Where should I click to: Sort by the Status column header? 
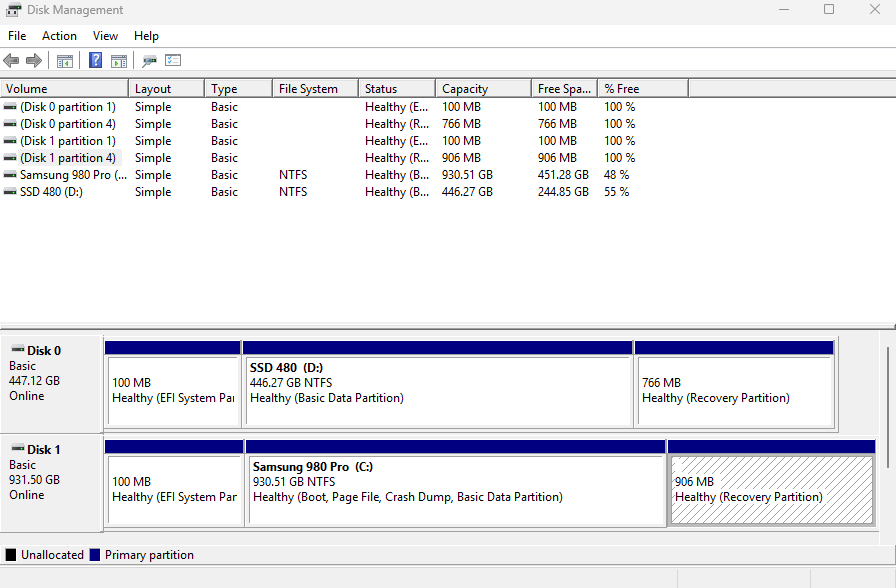pos(397,89)
